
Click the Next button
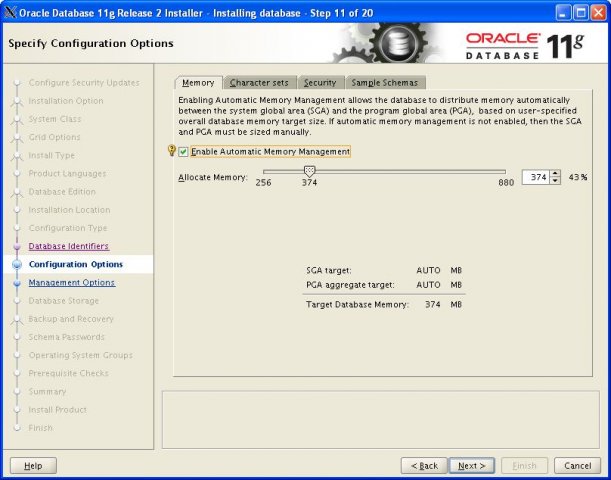point(471,466)
